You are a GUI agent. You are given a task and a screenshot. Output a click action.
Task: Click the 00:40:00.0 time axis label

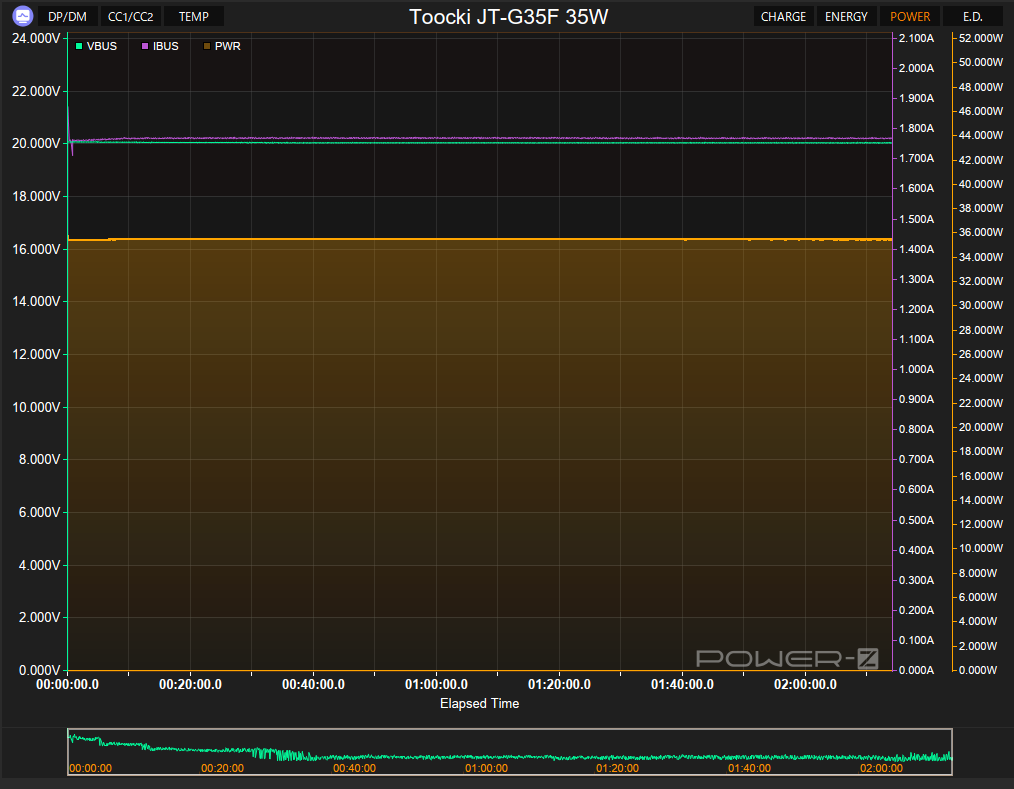314,684
